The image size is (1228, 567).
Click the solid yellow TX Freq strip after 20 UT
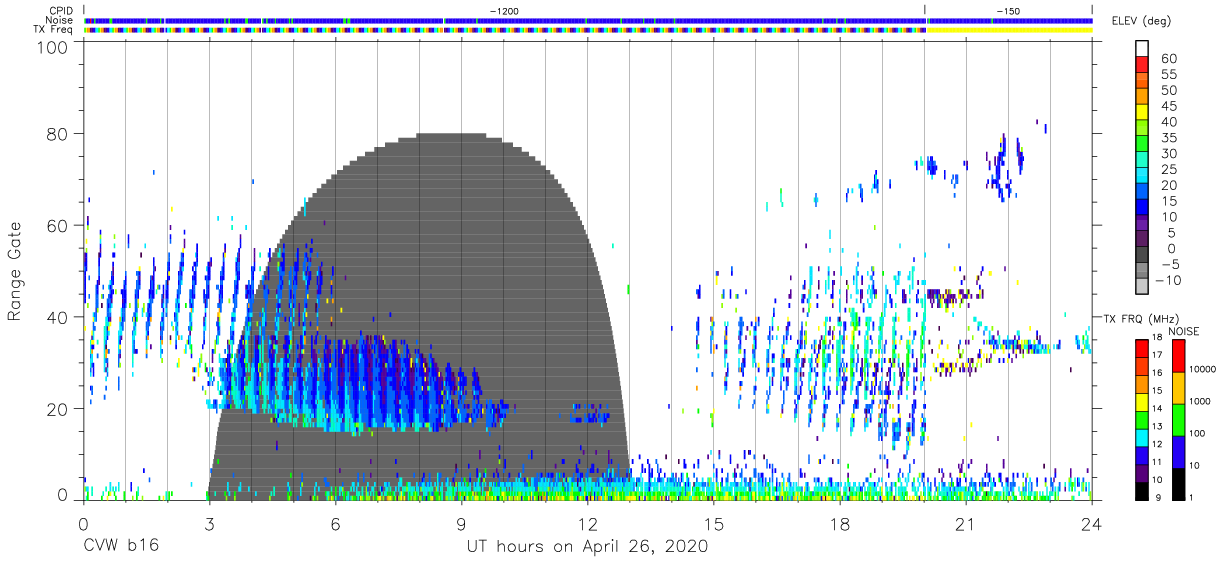(x=1008, y=30)
